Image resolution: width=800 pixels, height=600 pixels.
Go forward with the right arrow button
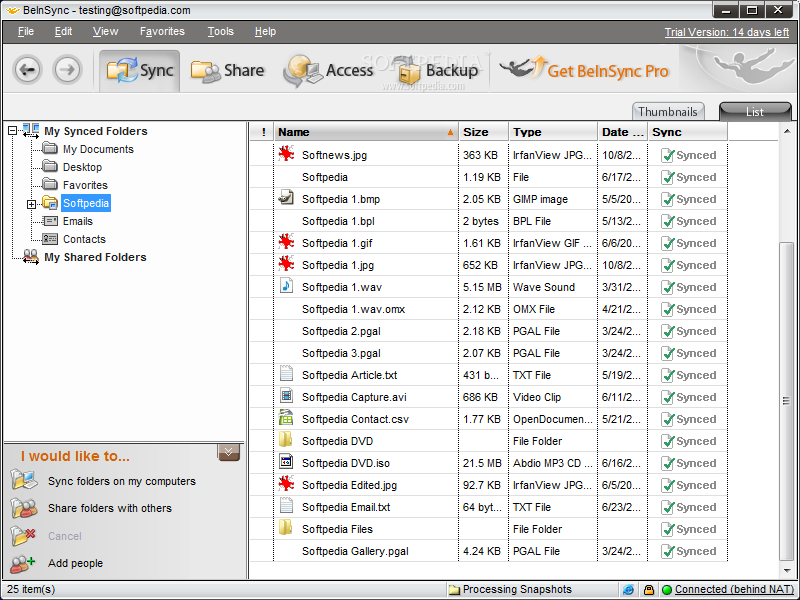click(67, 69)
